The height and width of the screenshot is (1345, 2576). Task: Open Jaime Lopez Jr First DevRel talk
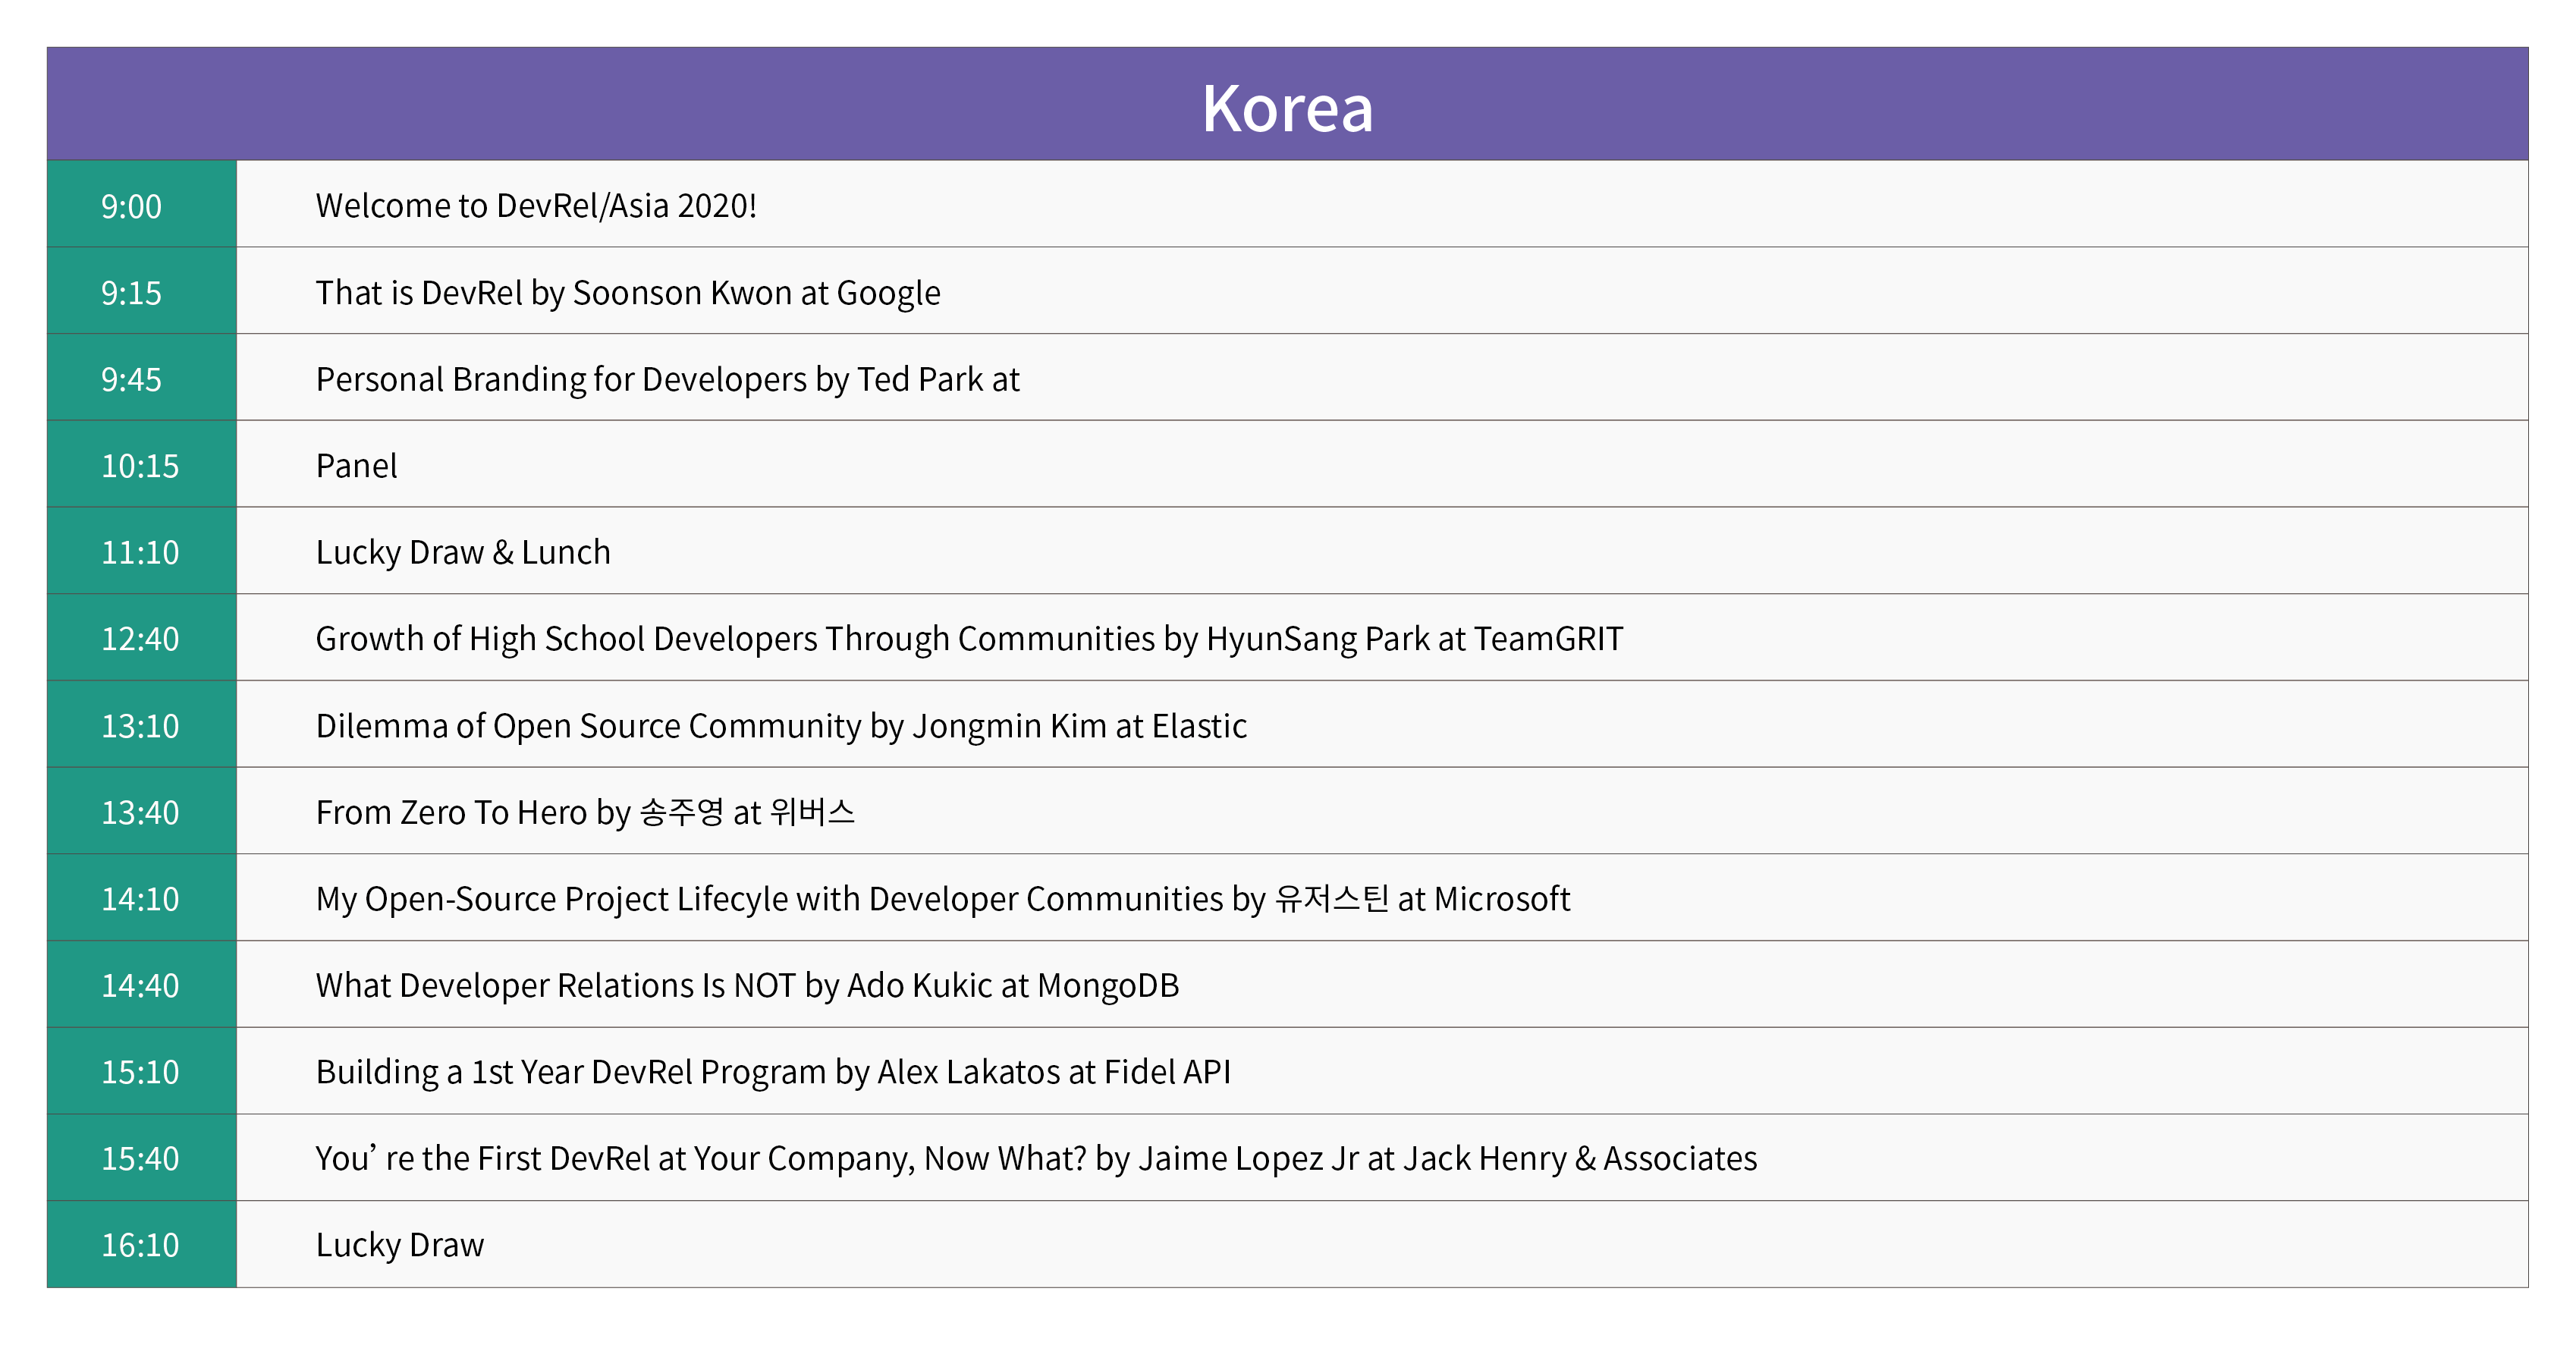pos(1035,1159)
